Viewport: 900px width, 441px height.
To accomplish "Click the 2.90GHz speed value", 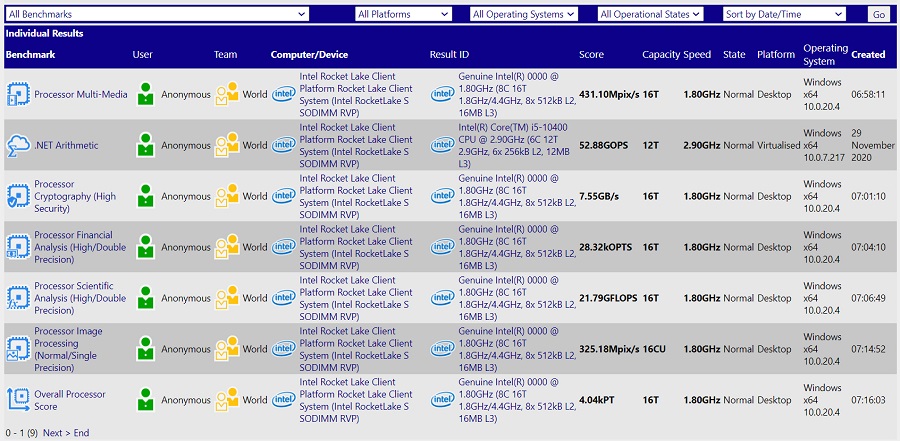I will pyautogui.click(x=701, y=145).
